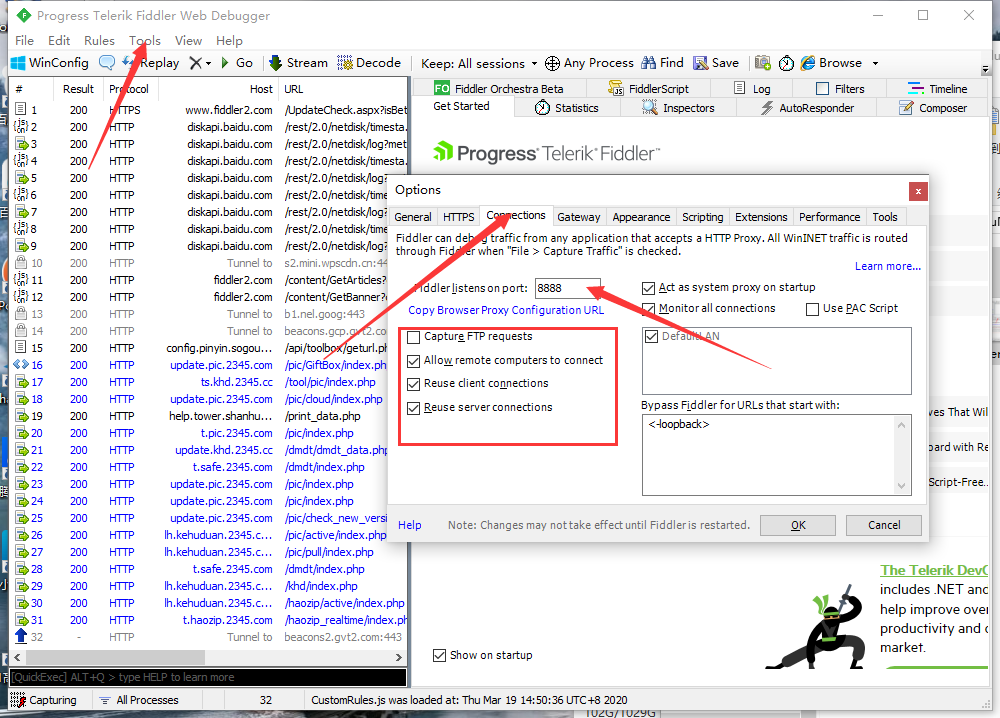
Task: Toggle Monitor all connections checkbox
Action: [x=649, y=309]
